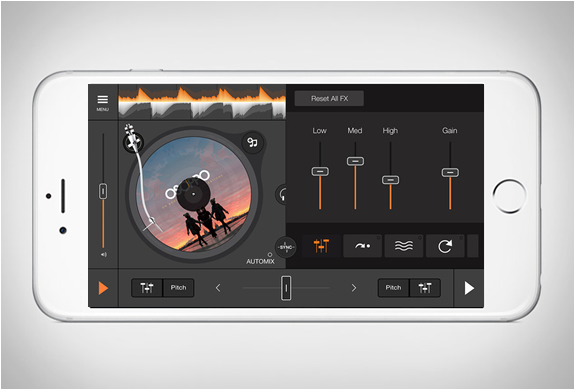Open the music library icon on turntable
575x390 pixels.
coord(253,142)
